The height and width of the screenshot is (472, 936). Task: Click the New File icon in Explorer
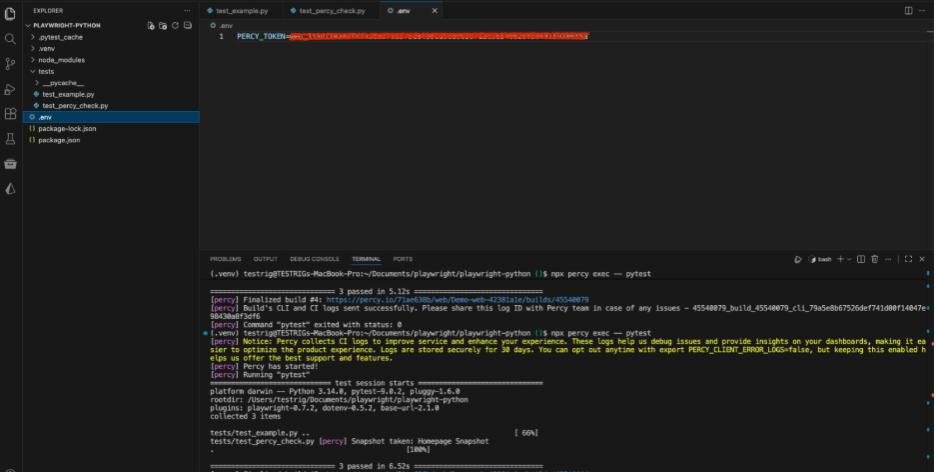(x=151, y=25)
